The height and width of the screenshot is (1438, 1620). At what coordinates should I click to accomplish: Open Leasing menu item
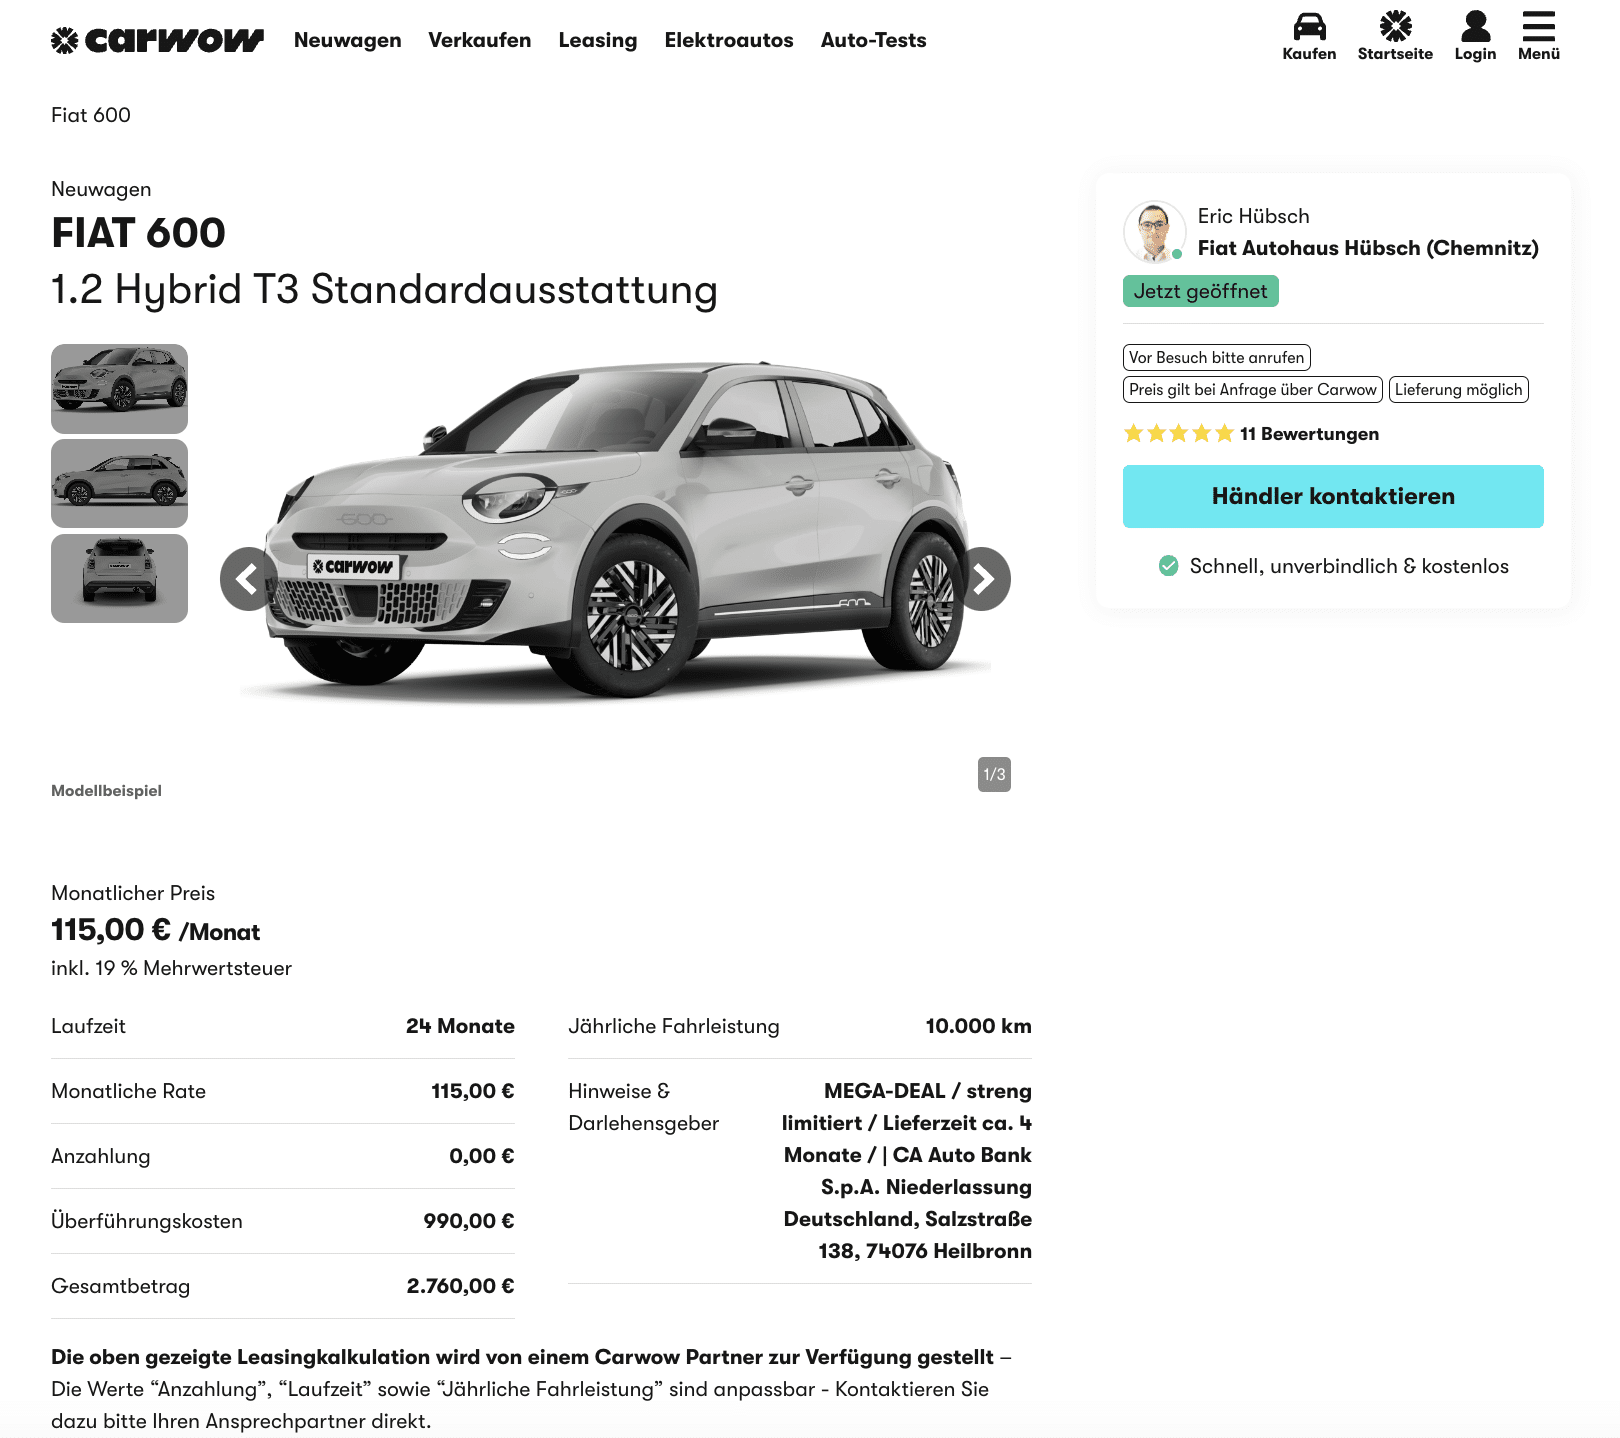click(x=597, y=40)
